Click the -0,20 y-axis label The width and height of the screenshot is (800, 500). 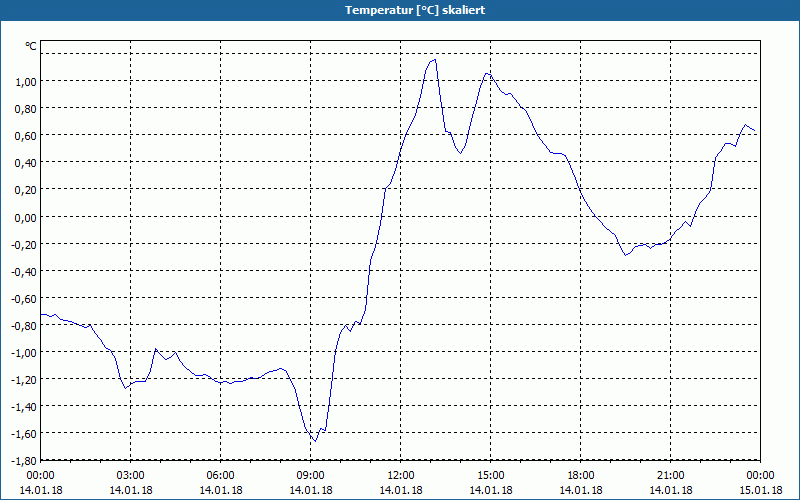point(24,244)
